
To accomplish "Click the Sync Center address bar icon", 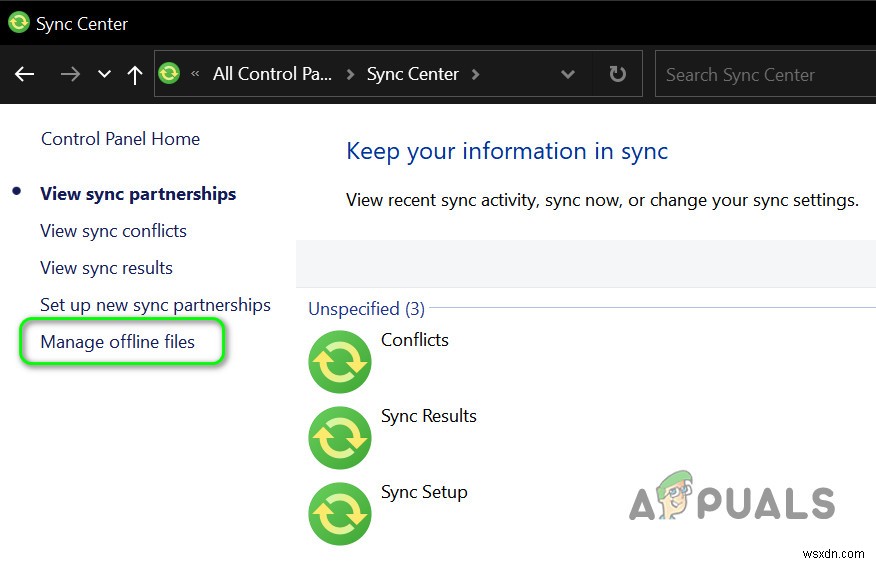I will 169,73.
